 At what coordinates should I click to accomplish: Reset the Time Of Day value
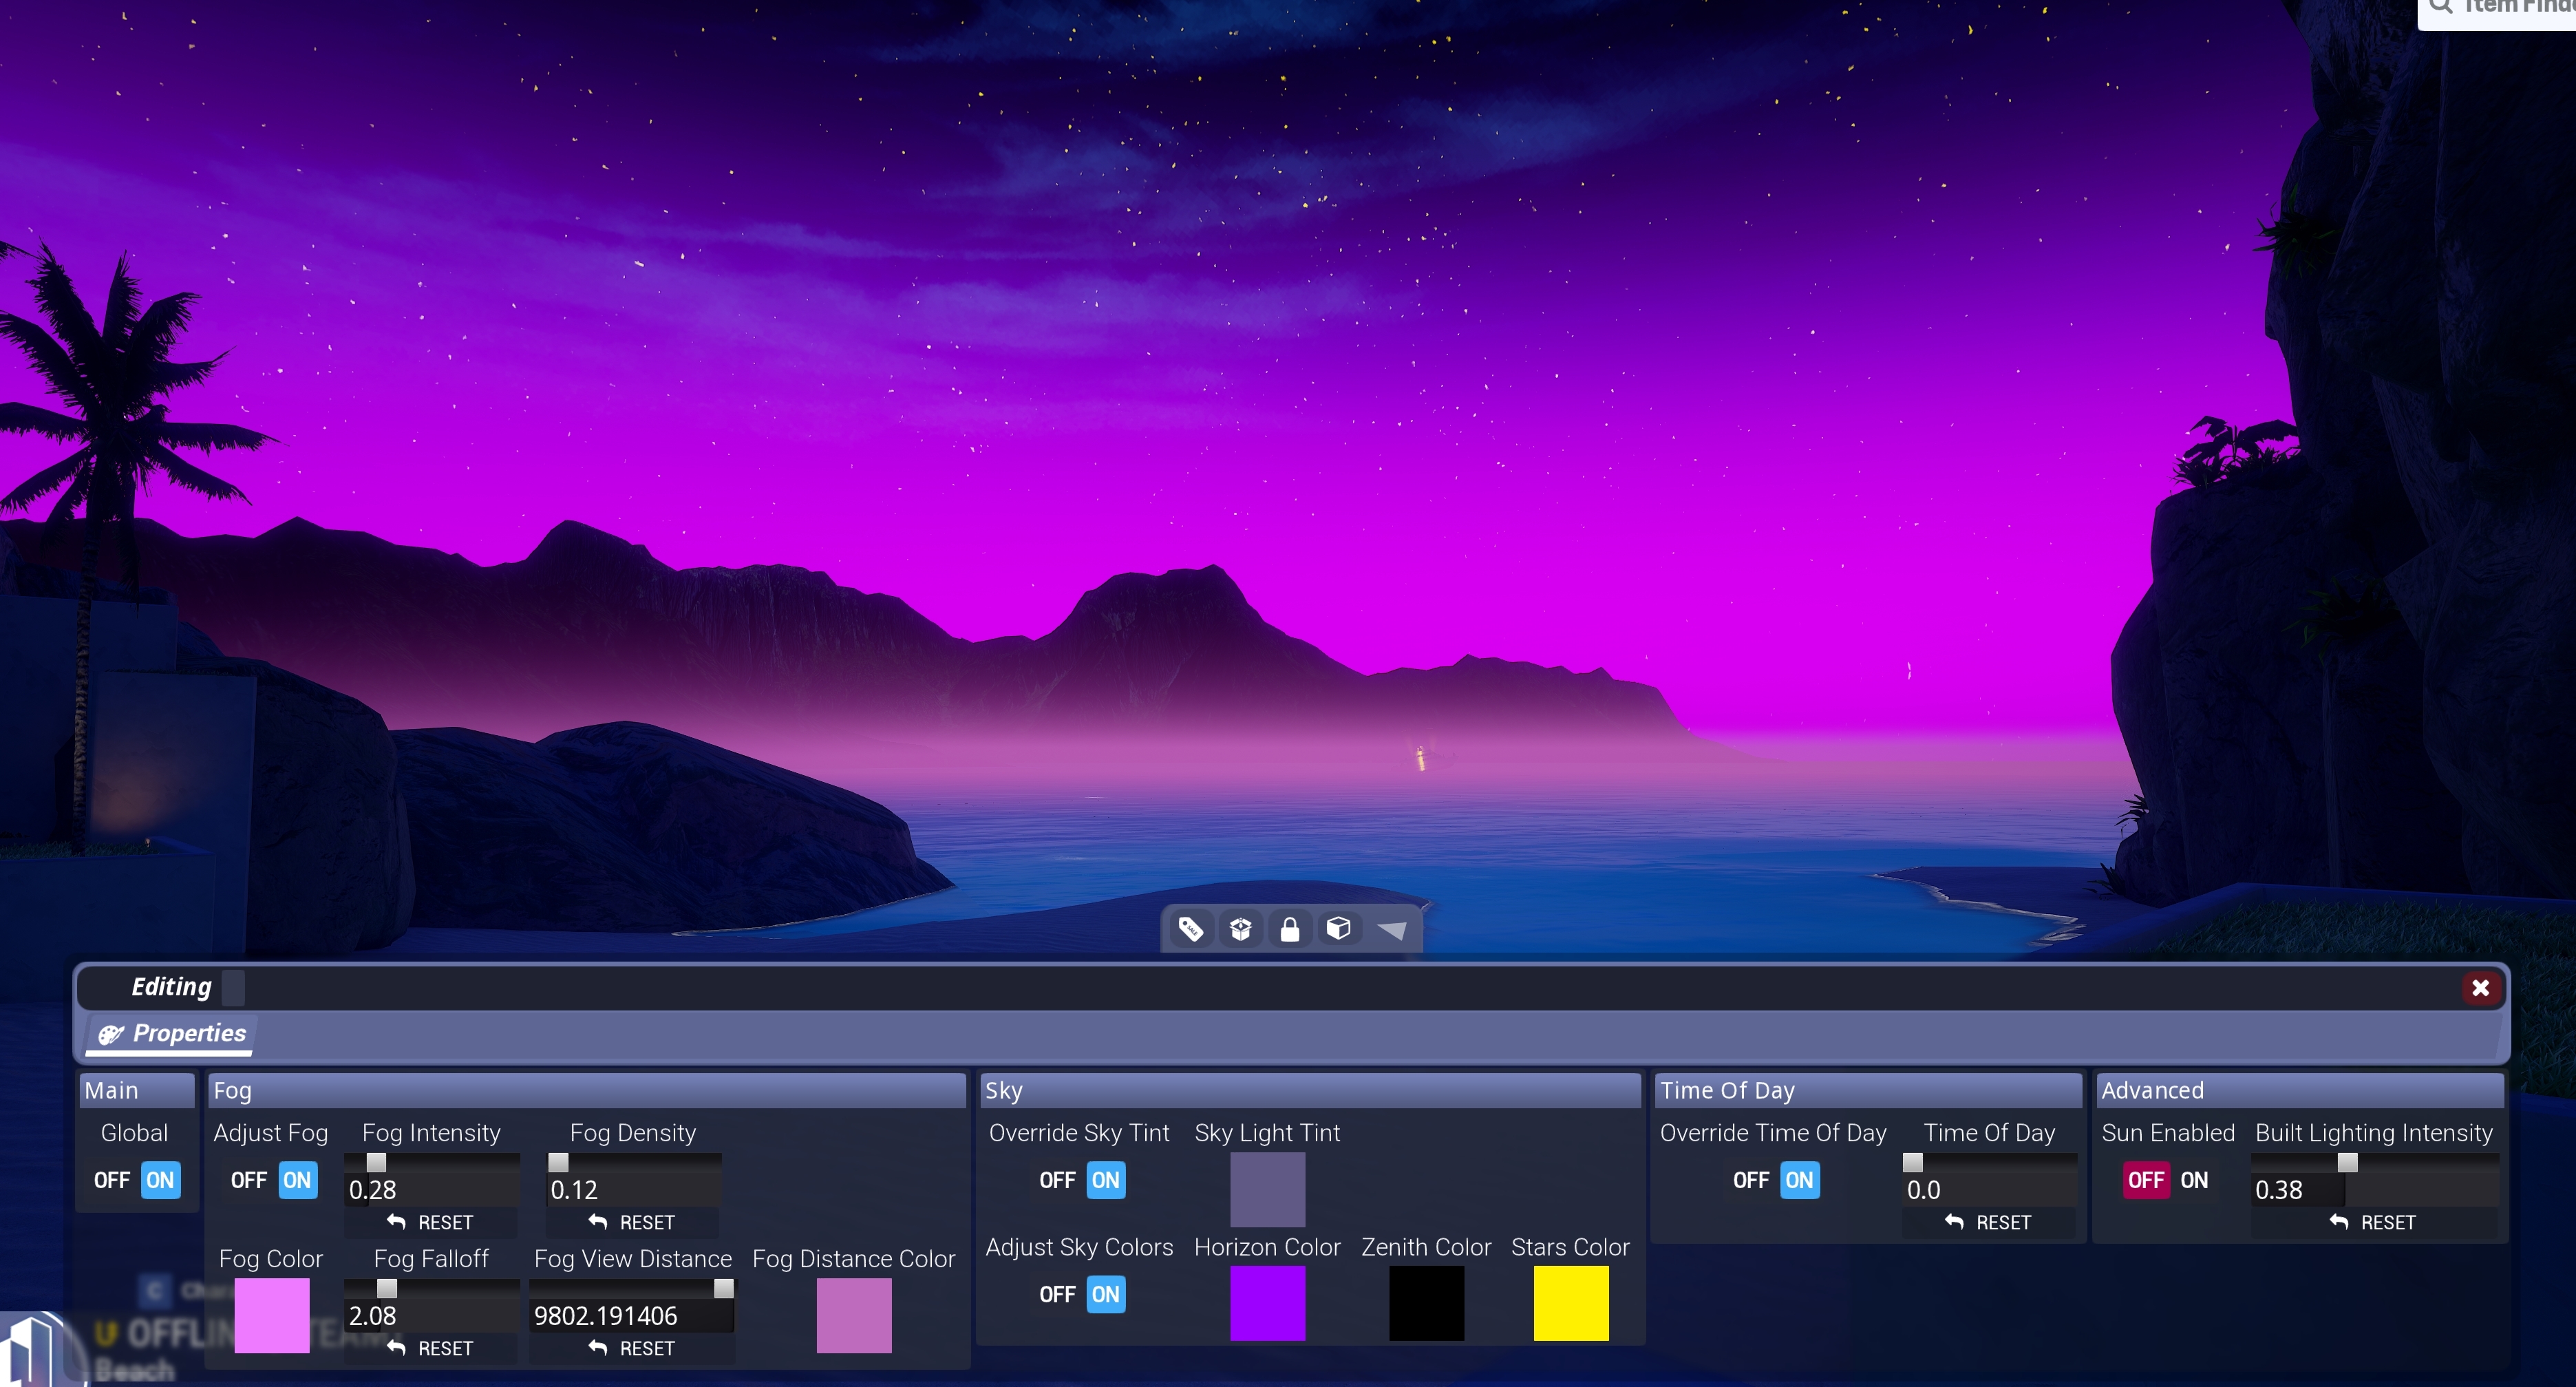1989,1222
